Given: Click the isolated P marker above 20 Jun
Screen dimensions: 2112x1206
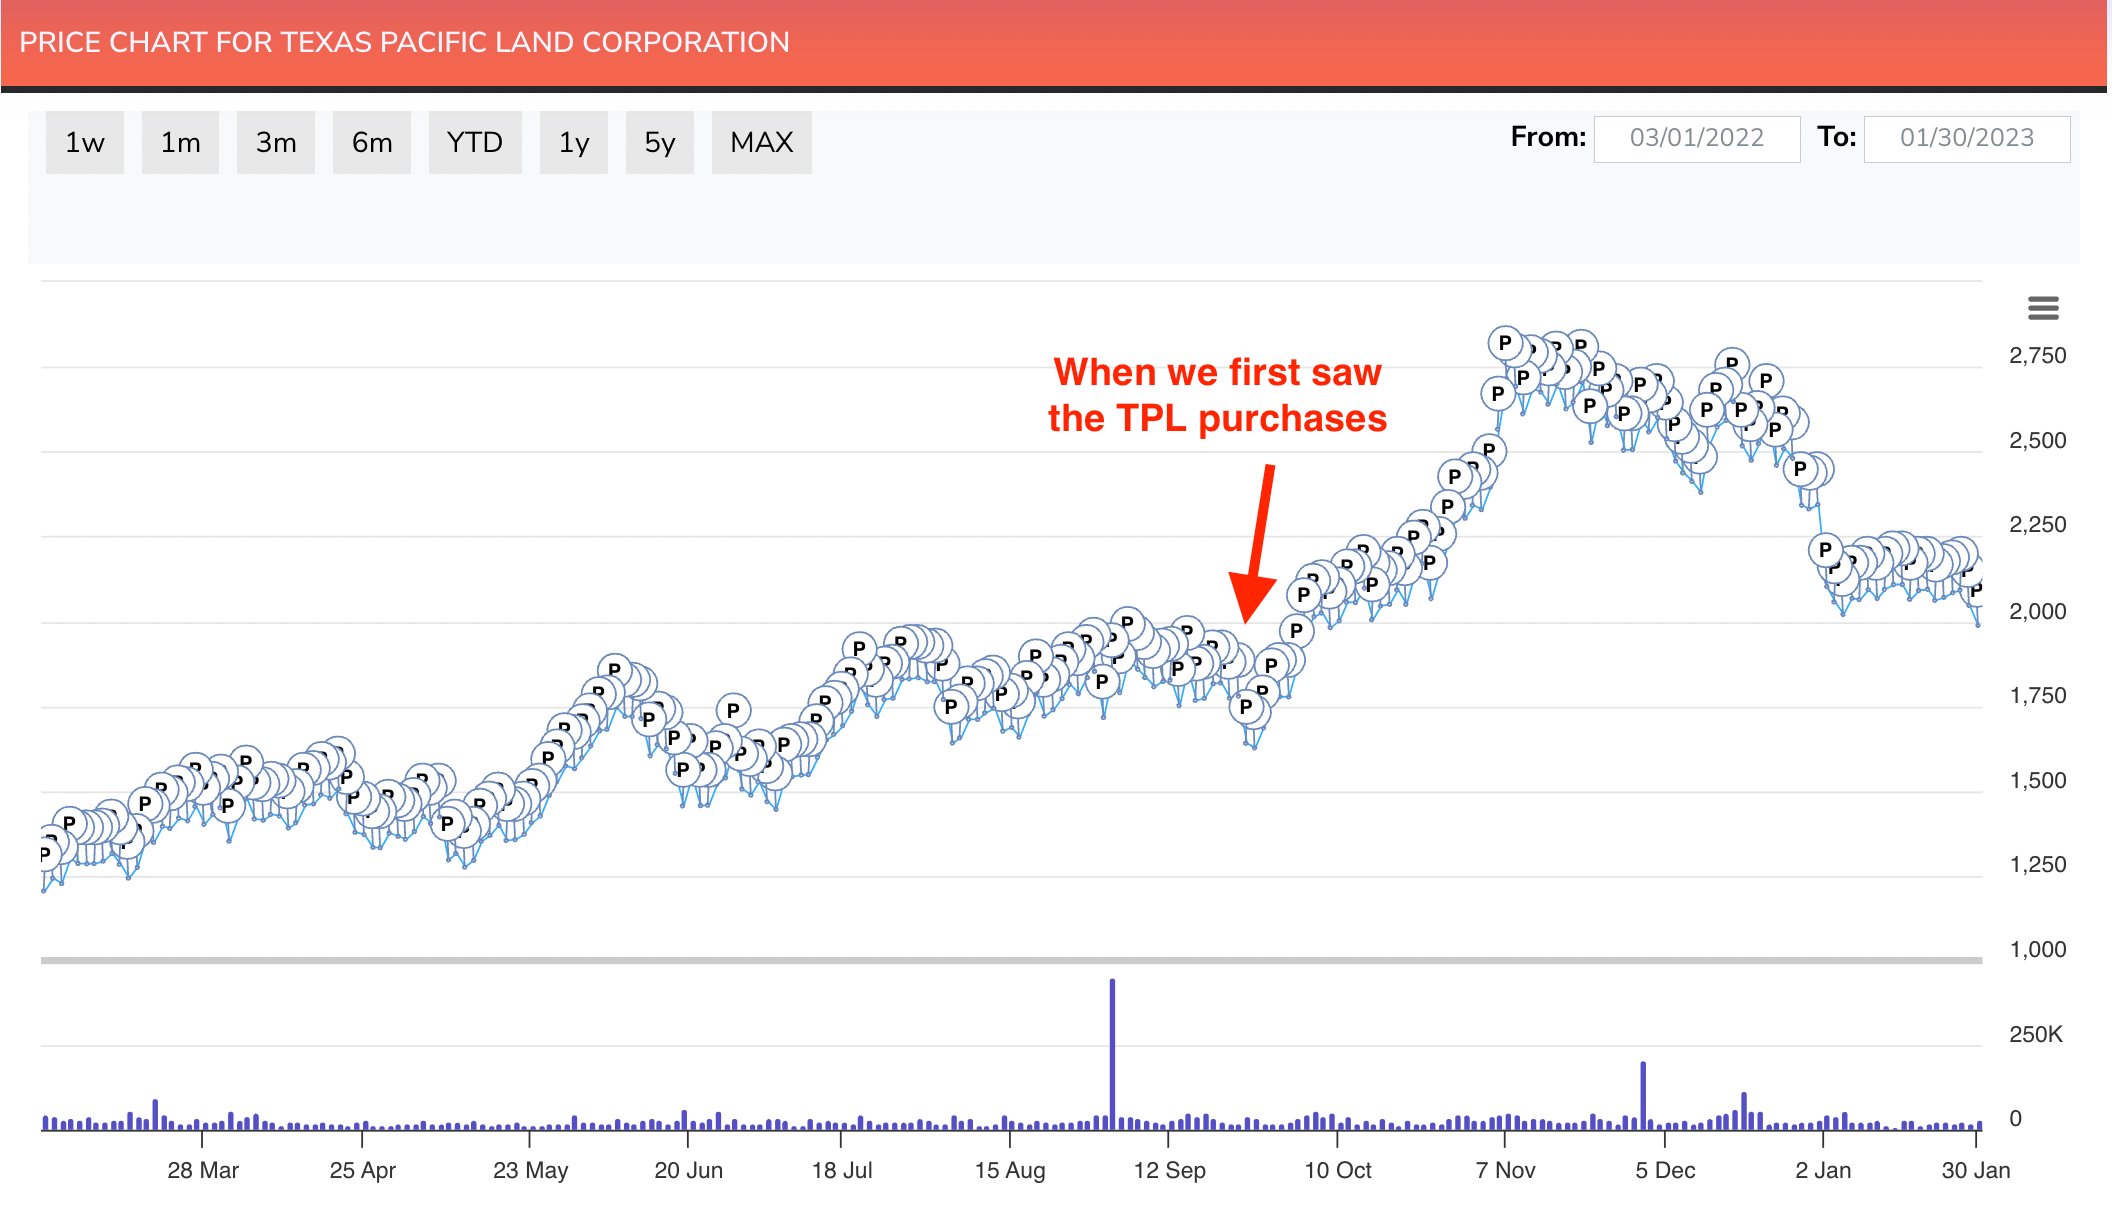Looking at the screenshot, I should pos(733,710).
